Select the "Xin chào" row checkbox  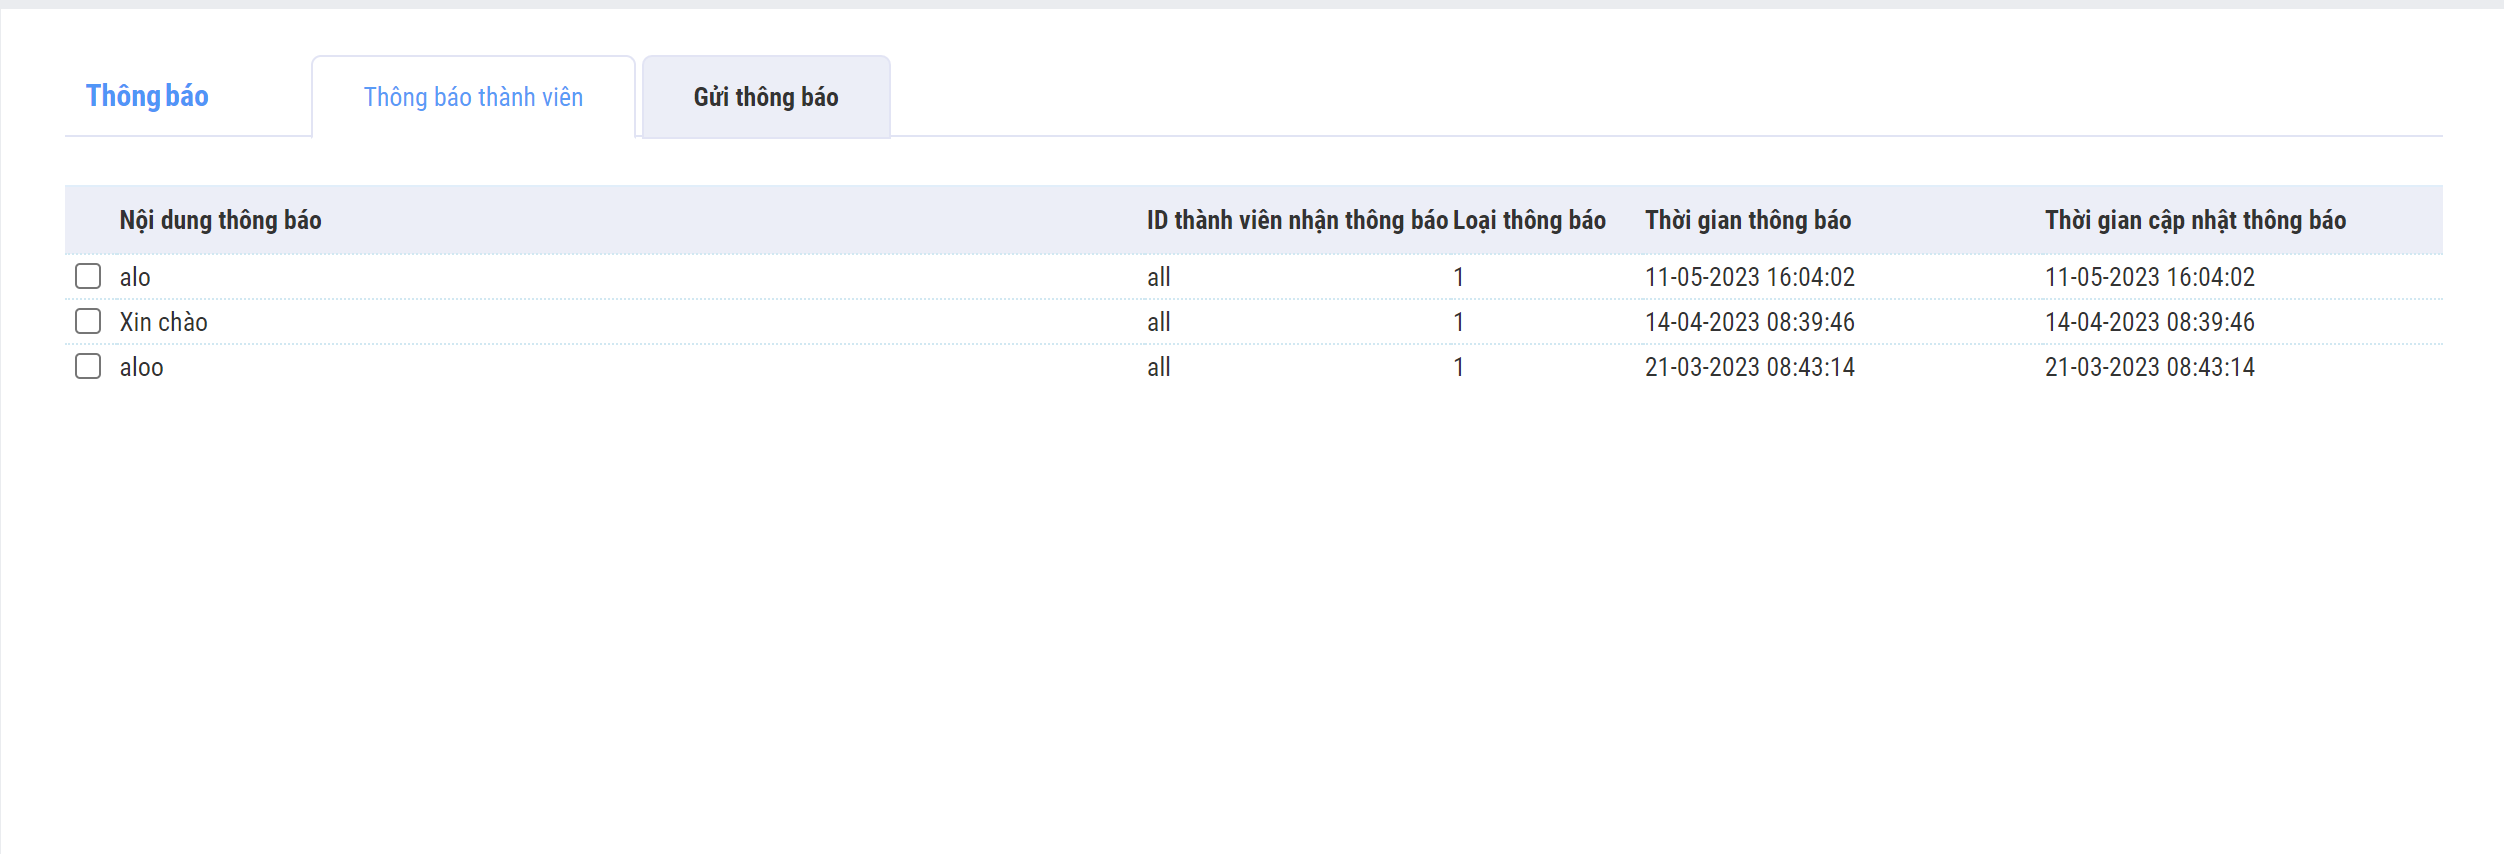point(88,321)
